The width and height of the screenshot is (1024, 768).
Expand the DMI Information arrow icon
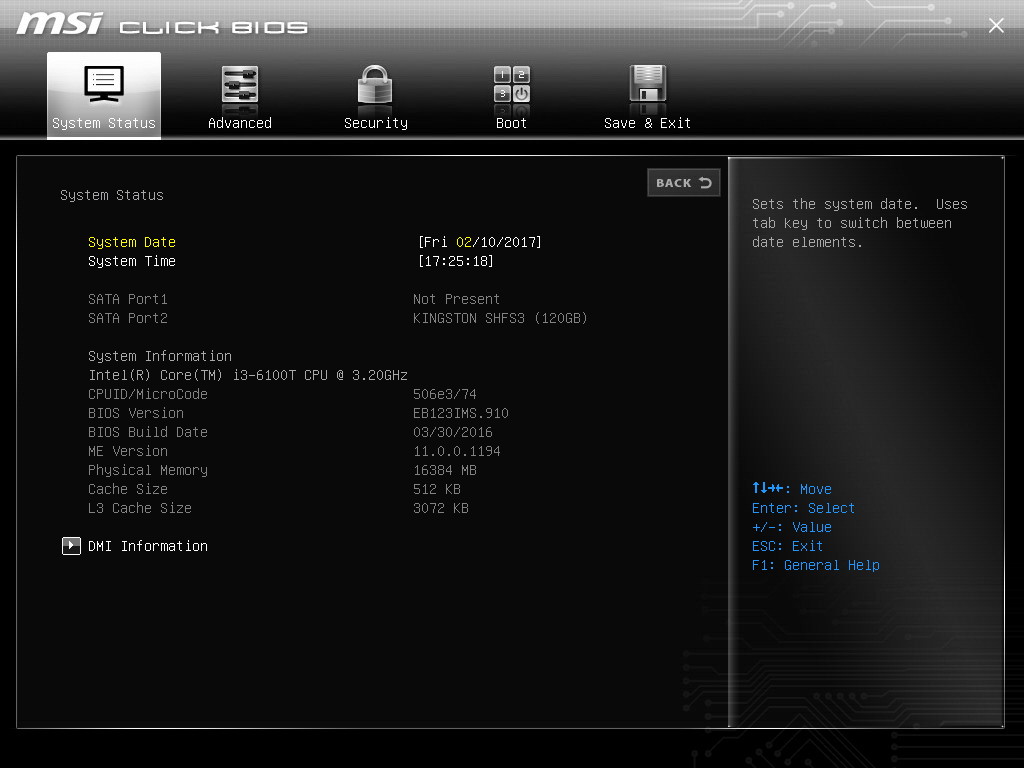pyautogui.click(x=71, y=546)
